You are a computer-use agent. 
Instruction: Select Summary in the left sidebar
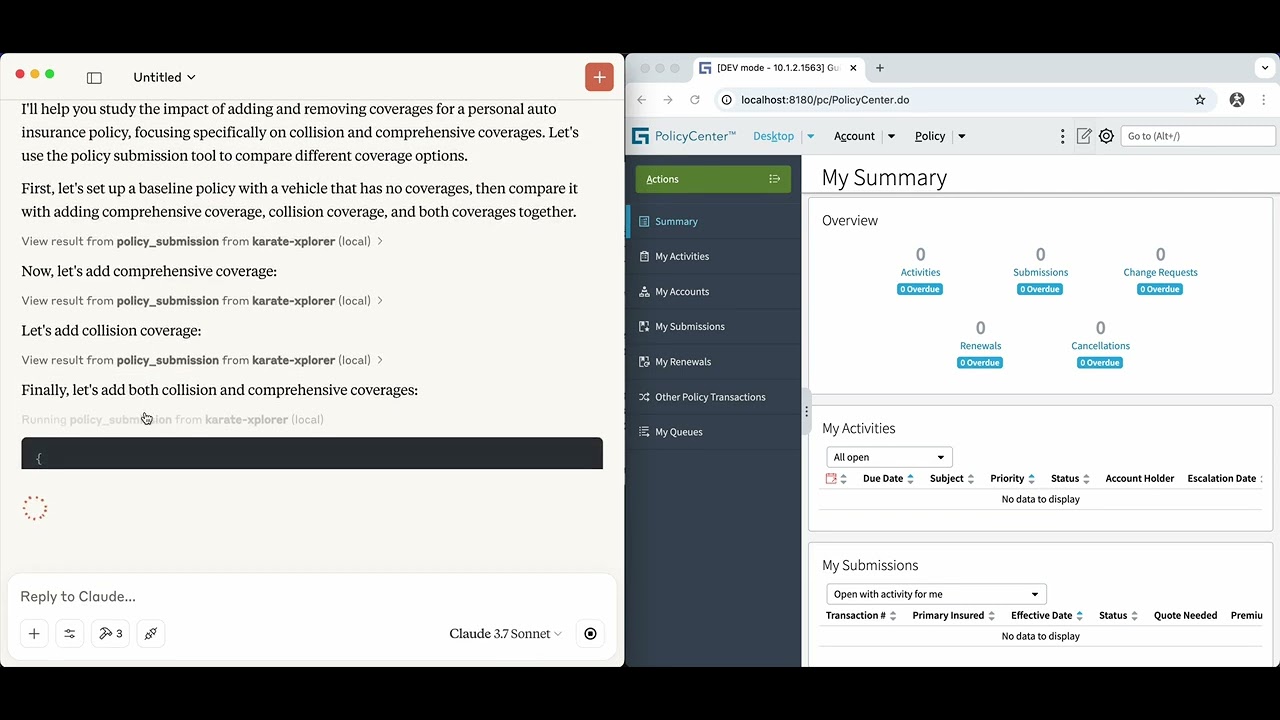pyautogui.click(x=714, y=221)
